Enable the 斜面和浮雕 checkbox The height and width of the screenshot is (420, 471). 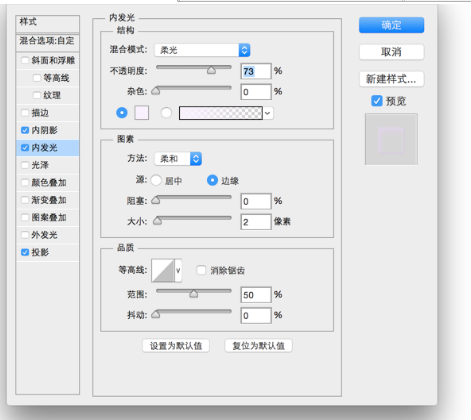(x=25, y=60)
